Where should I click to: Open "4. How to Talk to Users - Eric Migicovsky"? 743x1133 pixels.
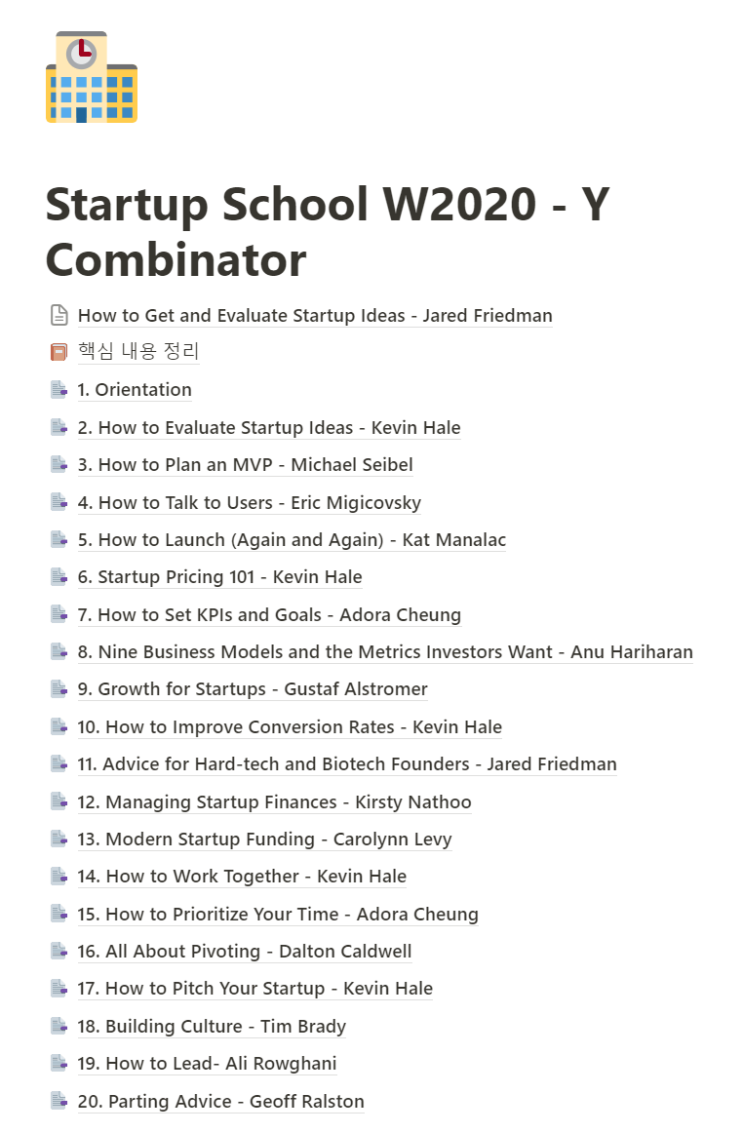(x=248, y=501)
